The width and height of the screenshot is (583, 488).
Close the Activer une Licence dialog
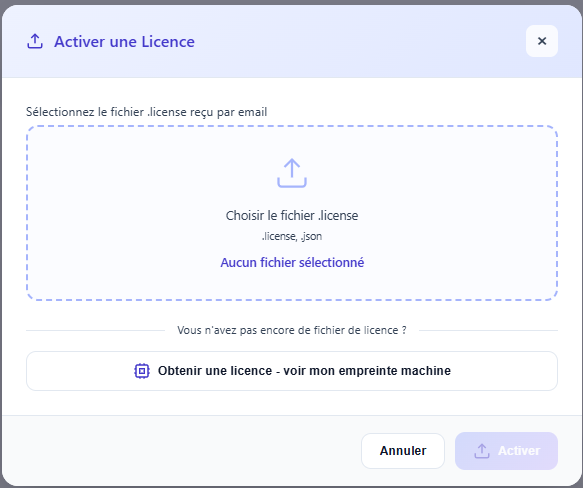[542, 41]
